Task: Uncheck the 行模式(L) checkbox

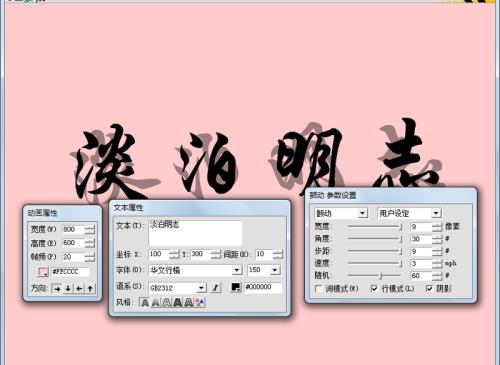Action: coord(375,289)
